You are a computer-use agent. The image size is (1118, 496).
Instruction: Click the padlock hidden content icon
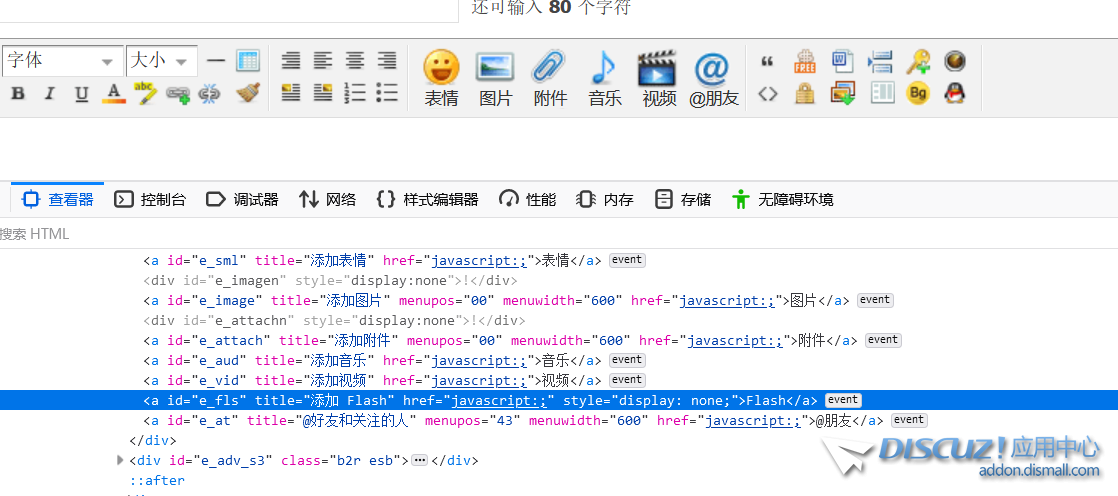pyautogui.click(x=805, y=93)
